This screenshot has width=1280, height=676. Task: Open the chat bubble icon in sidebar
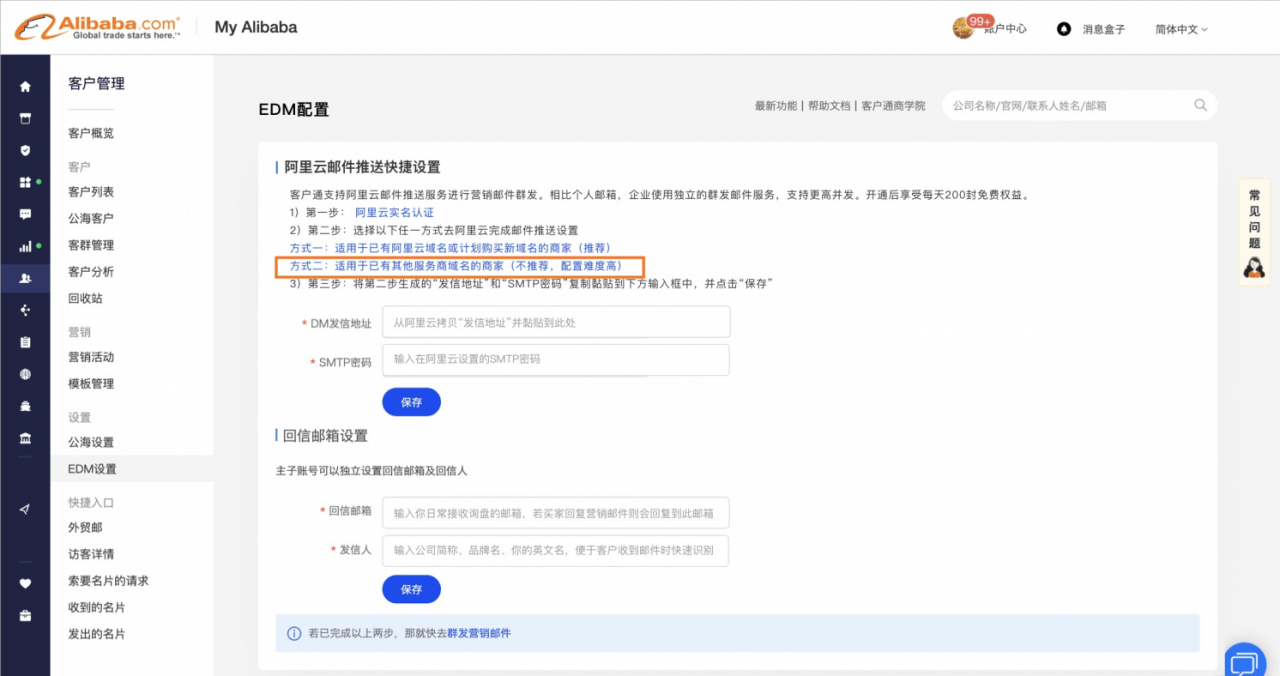click(x=25, y=214)
